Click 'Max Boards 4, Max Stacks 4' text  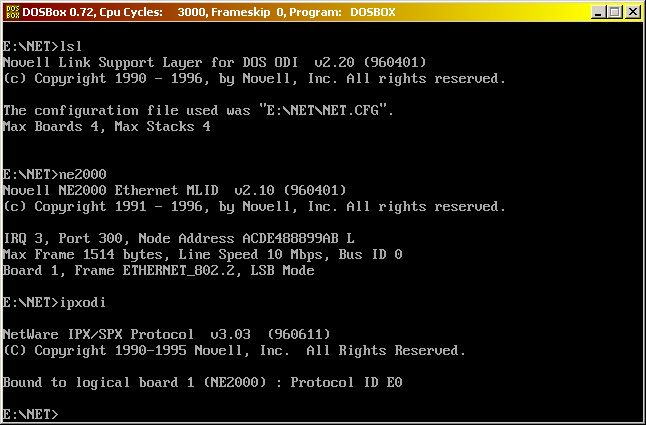coord(107,126)
